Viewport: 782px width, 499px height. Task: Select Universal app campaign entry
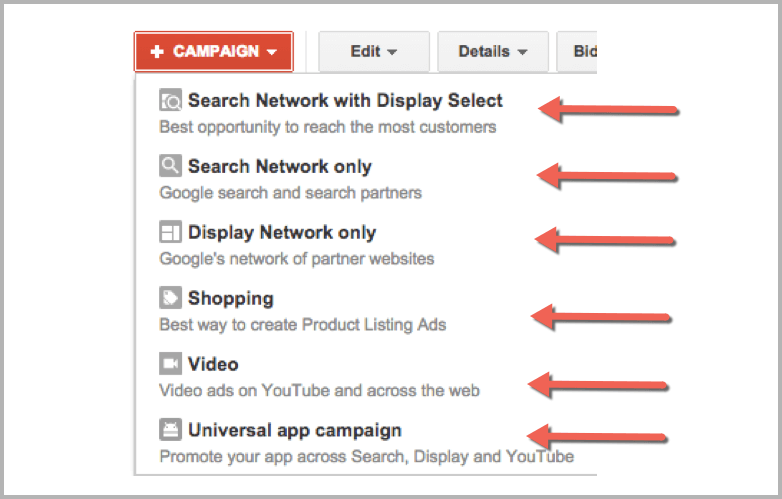click(x=294, y=431)
